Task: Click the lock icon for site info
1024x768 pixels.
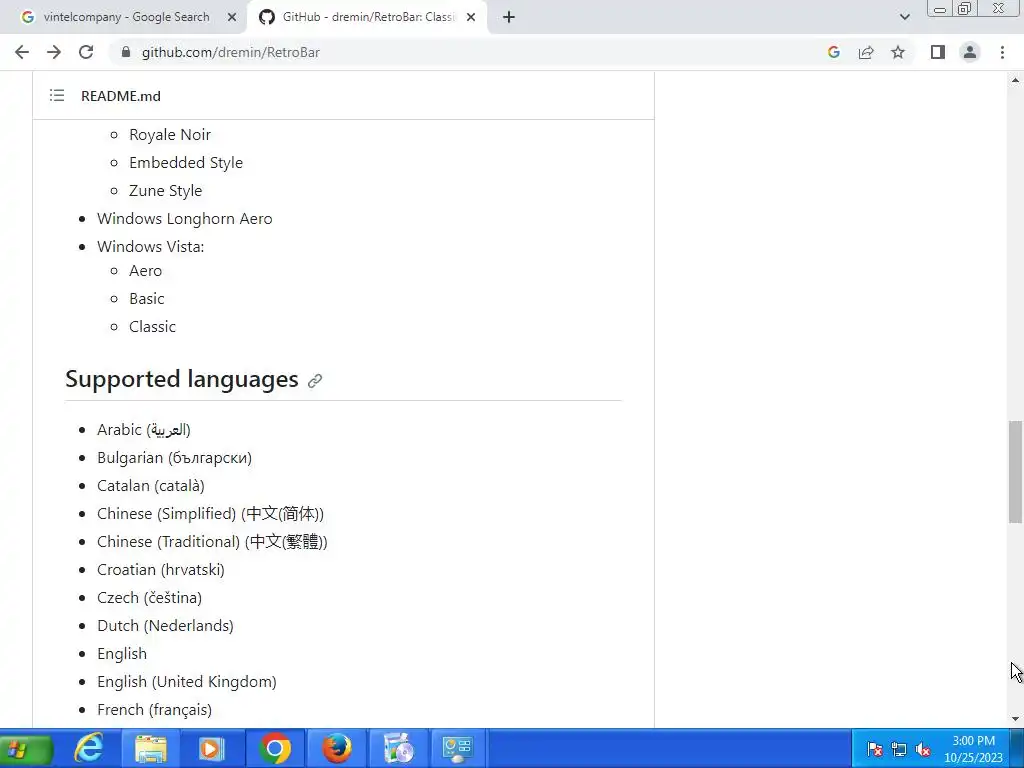Action: point(126,52)
